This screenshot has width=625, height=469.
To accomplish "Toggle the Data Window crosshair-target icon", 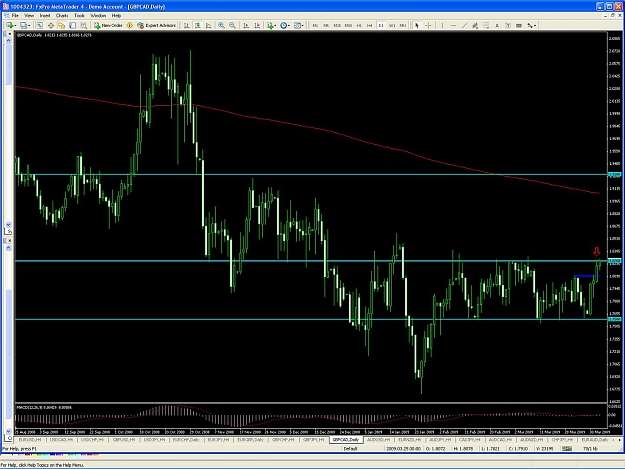I will pos(51,25).
